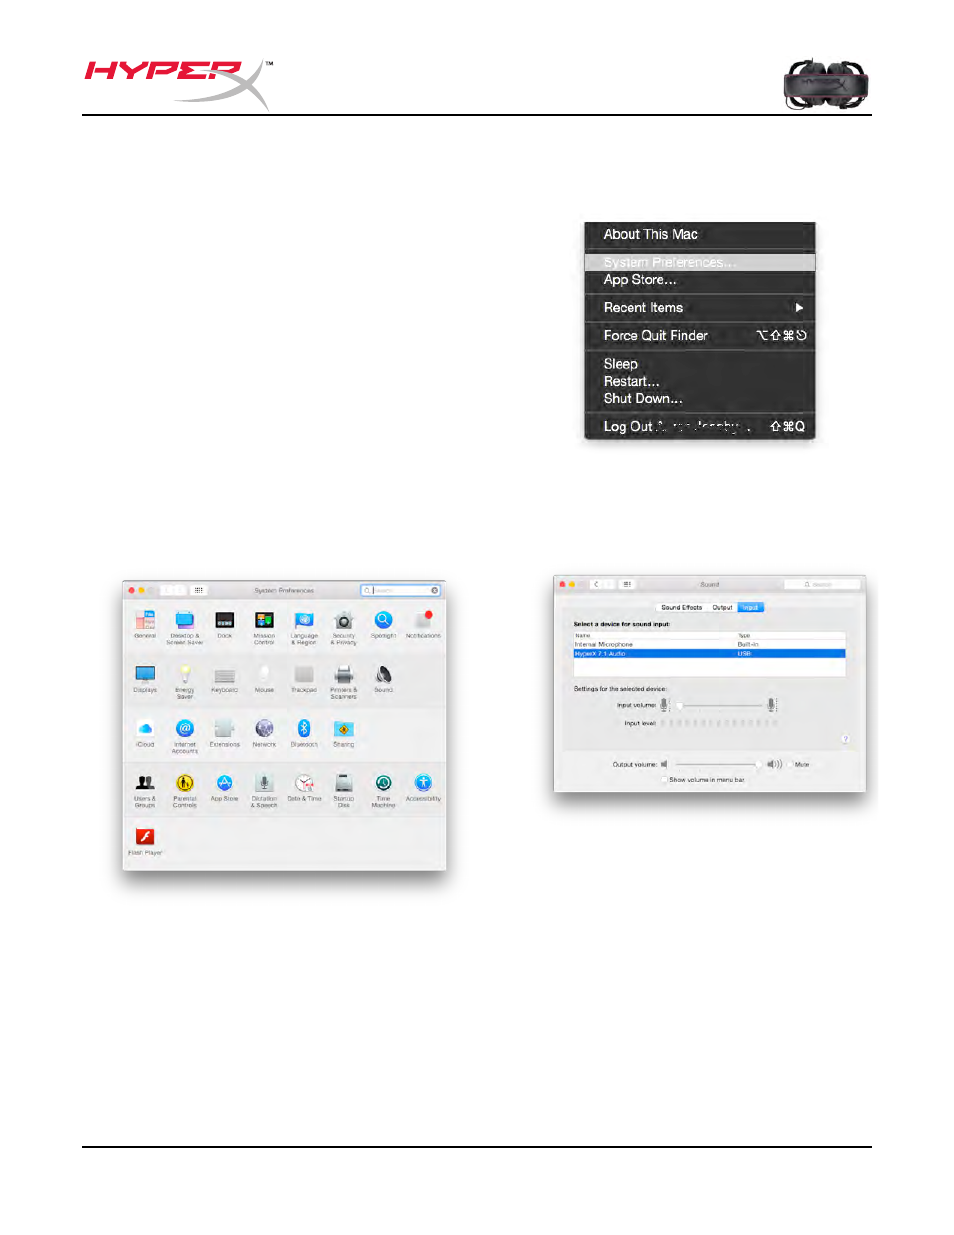The image size is (954, 1235).
Task: Open Date & Time preferences
Action: 304,787
